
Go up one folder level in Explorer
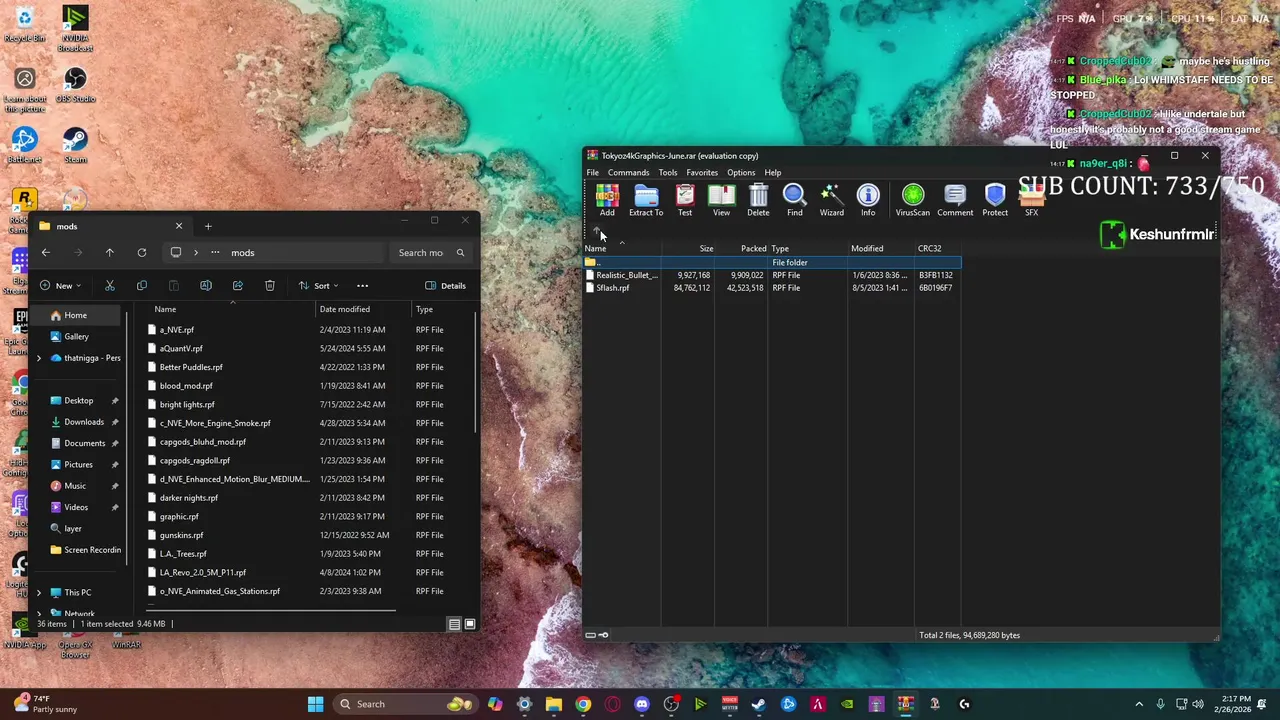click(110, 253)
